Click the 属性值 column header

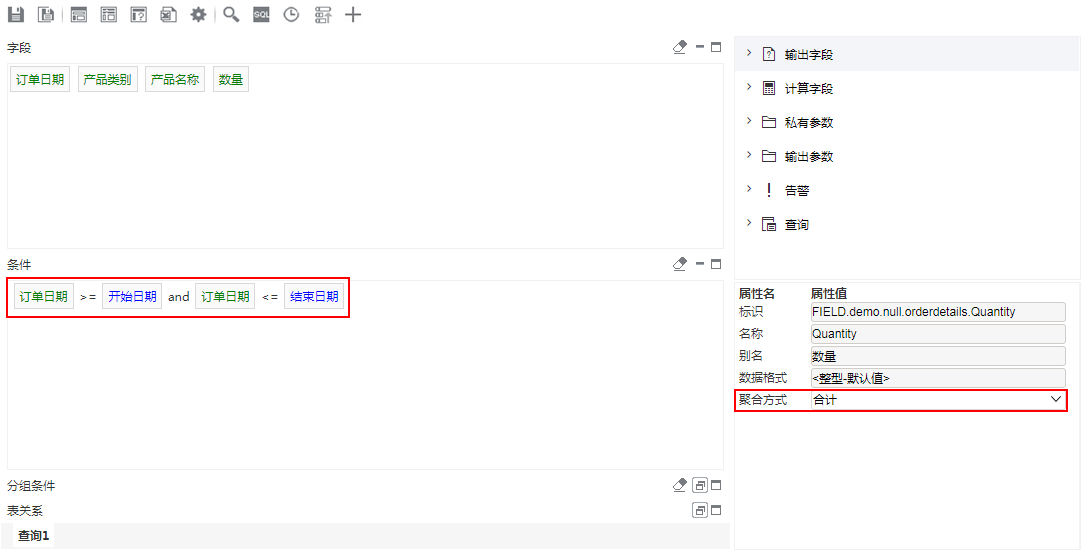pos(829,293)
